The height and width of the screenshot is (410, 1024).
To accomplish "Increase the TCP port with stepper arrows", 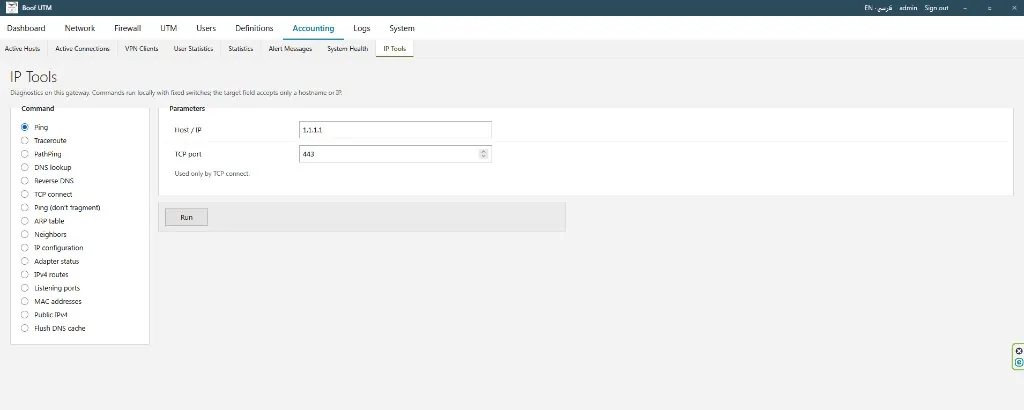I will [483, 151].
